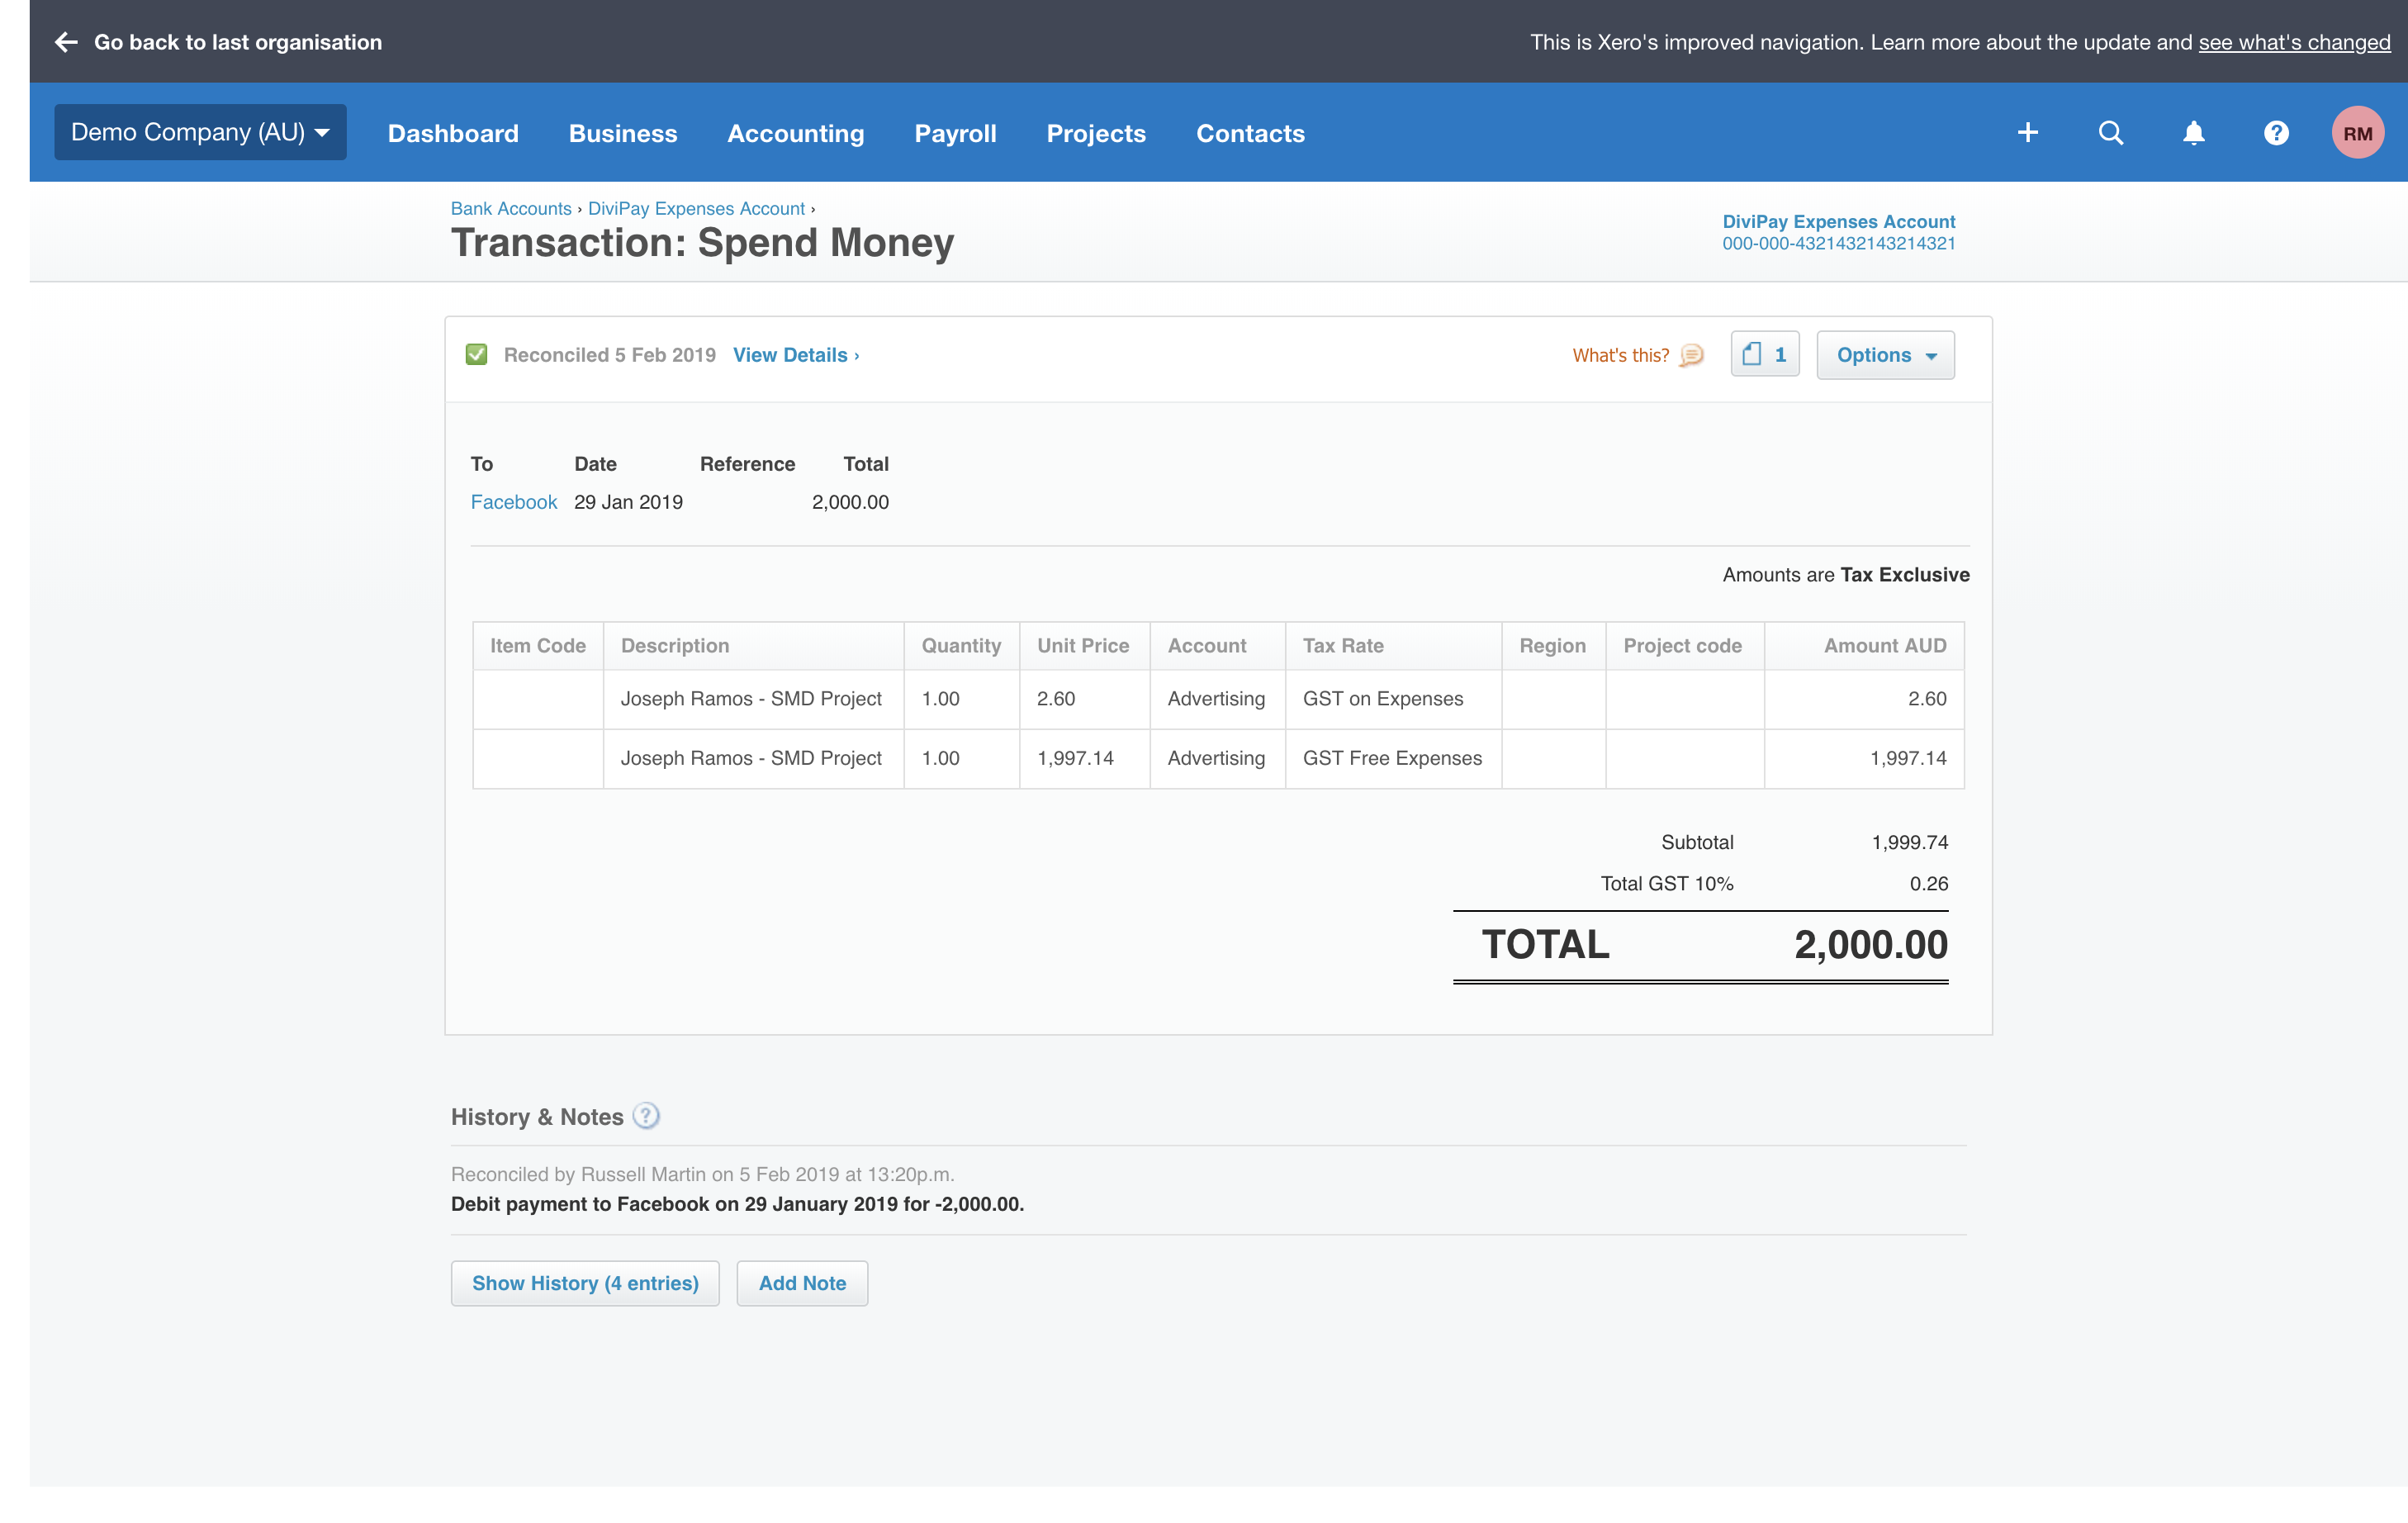
Task: Click see what's changed link
Action: [x=2293, y=42]
